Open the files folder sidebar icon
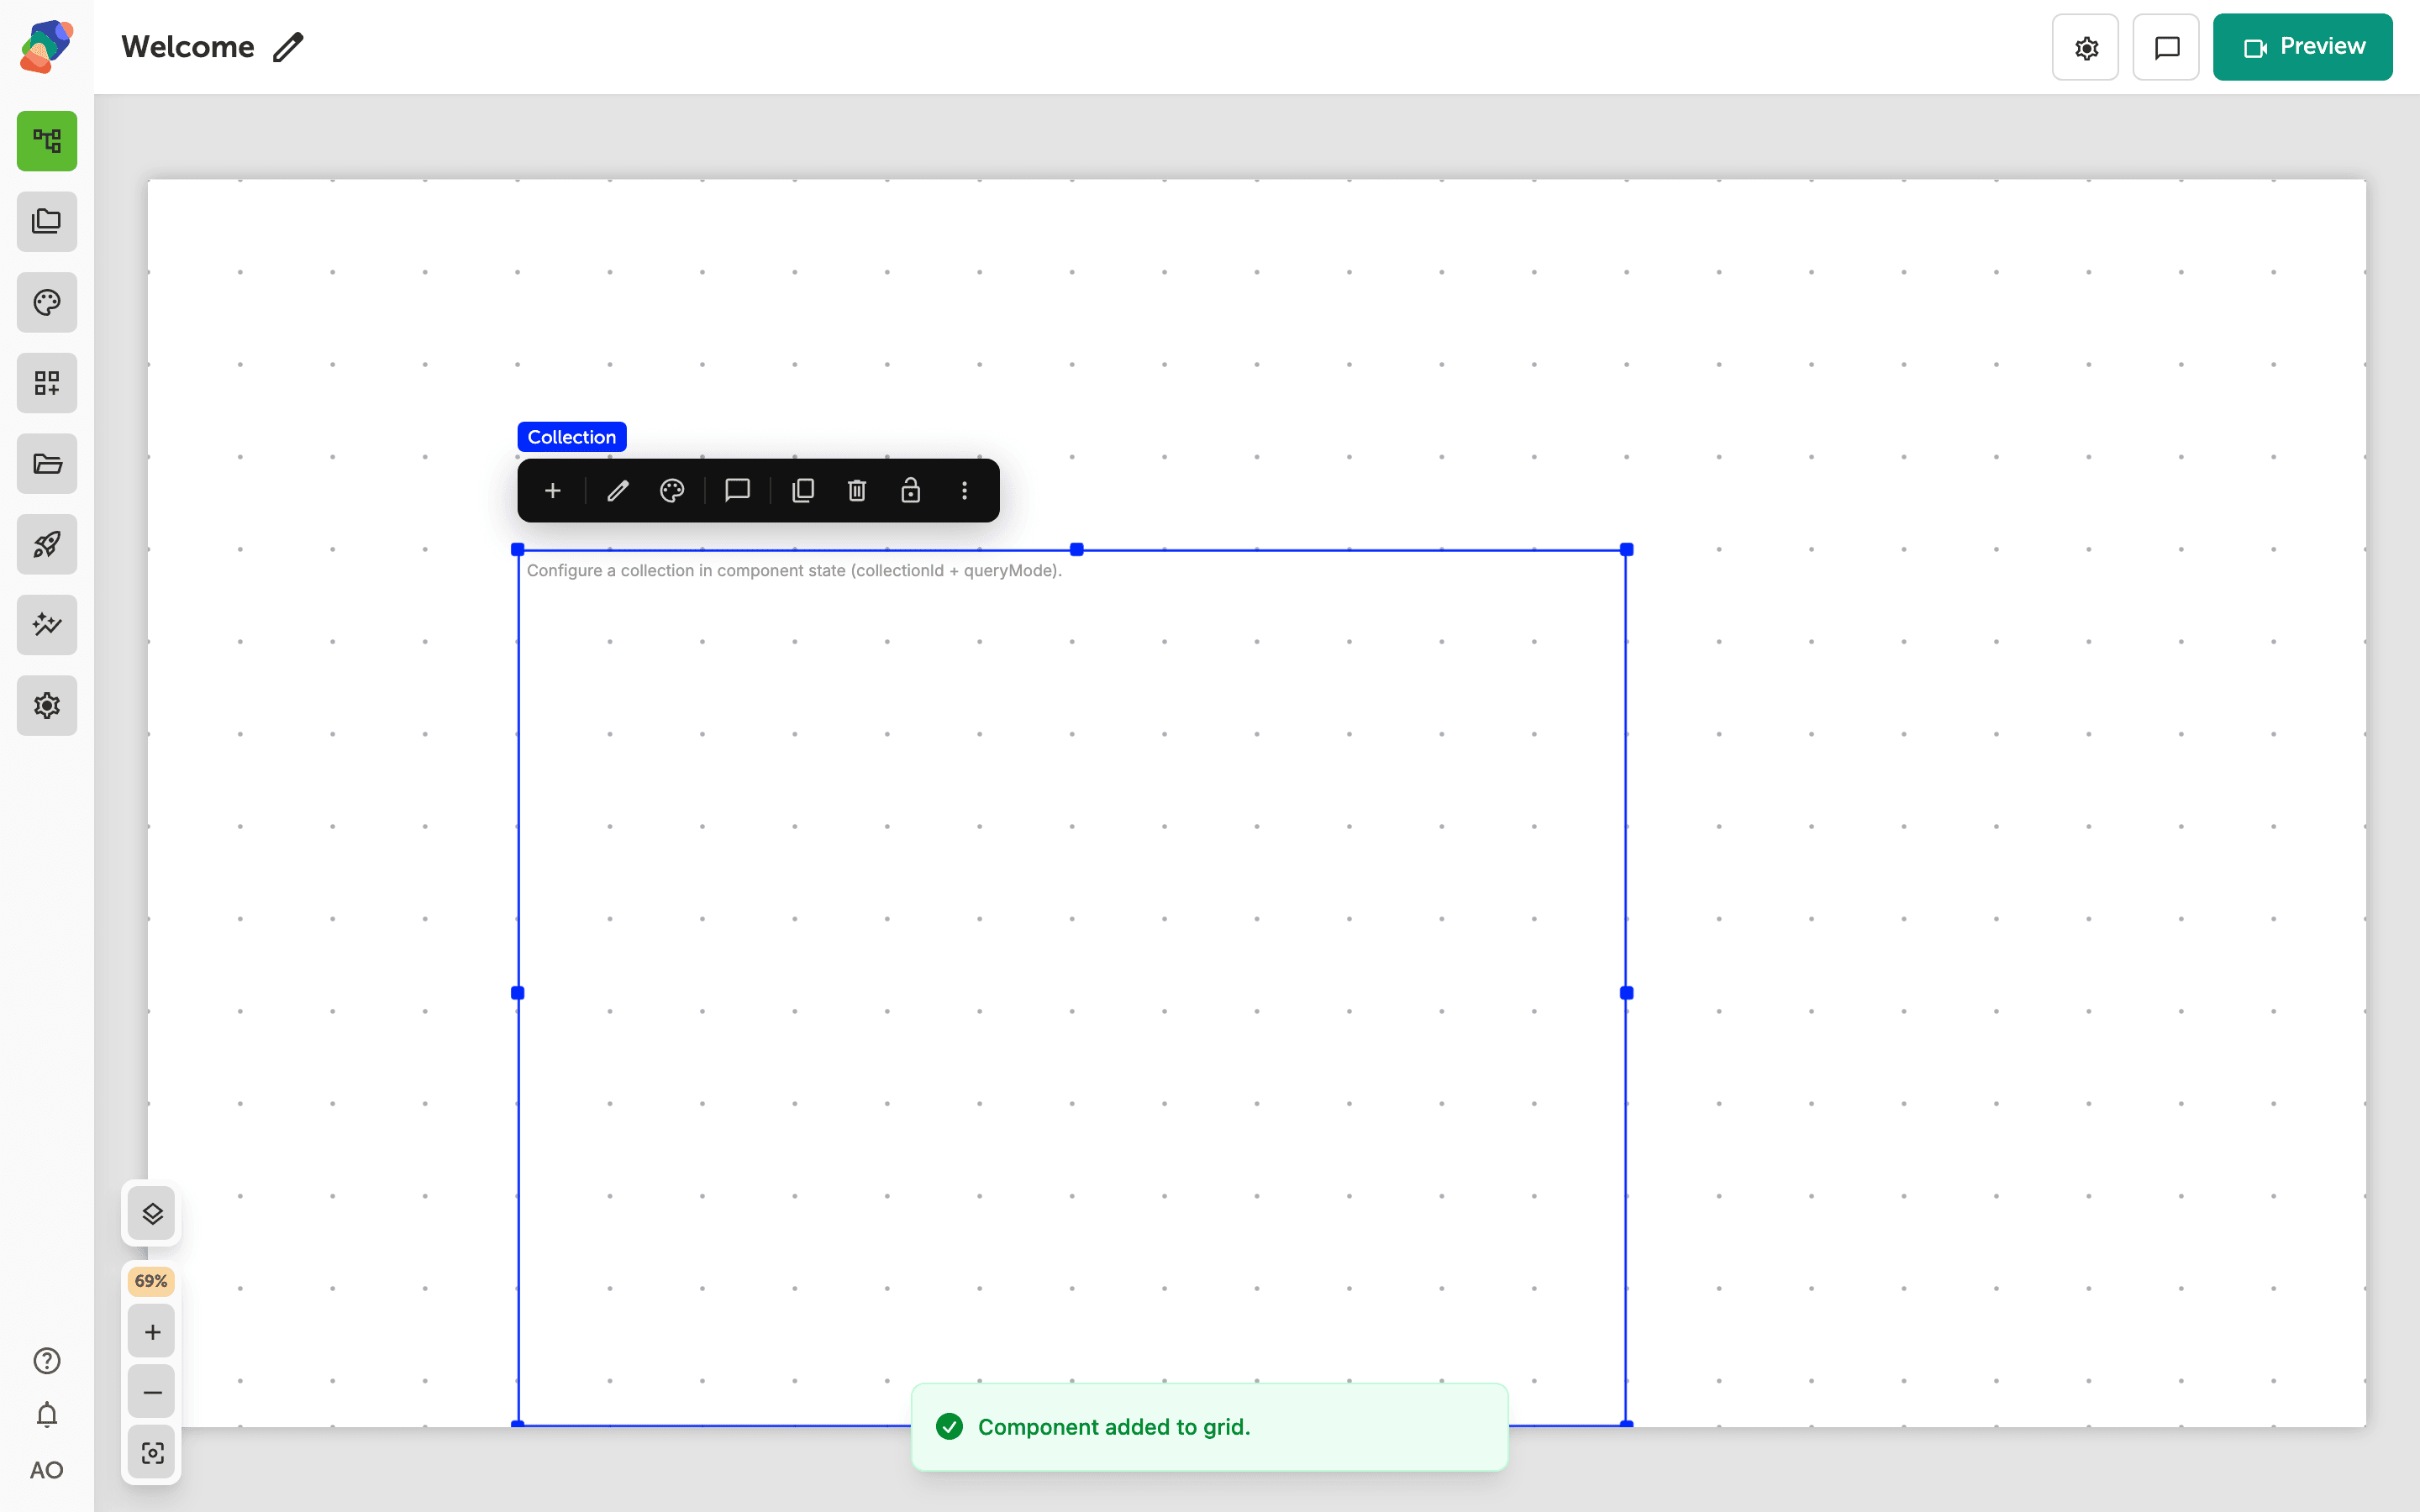 (x=47, y=463)
